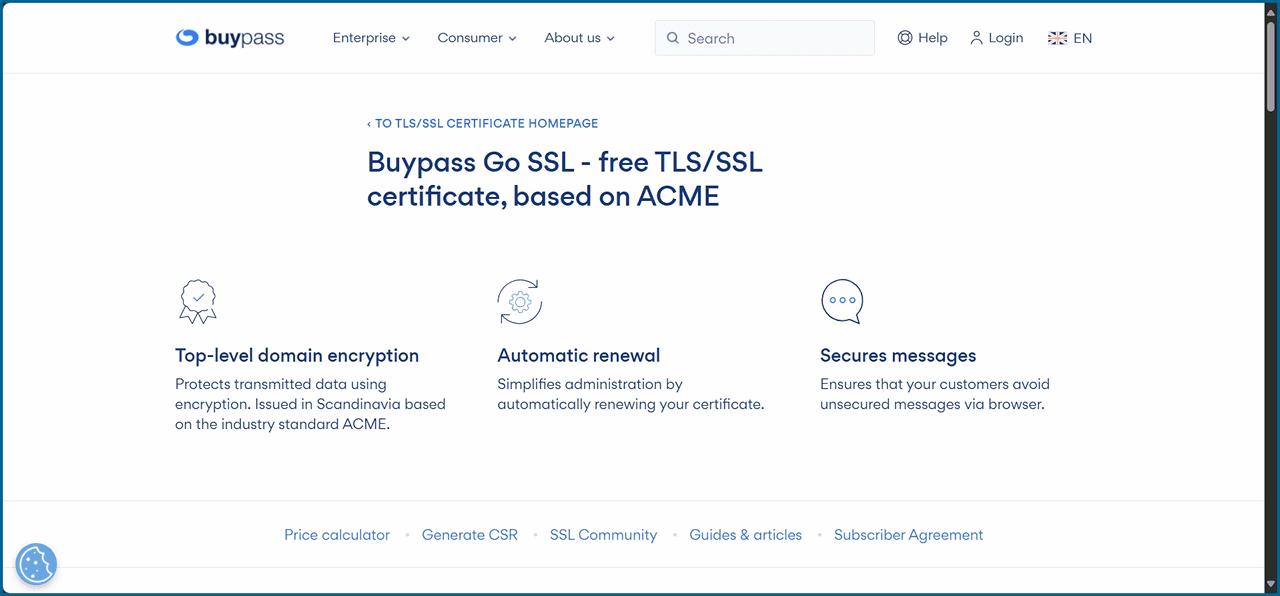Expand the Enterprise dropdown menu
This screenshot has height=596, width=1280.
point(371,38)
